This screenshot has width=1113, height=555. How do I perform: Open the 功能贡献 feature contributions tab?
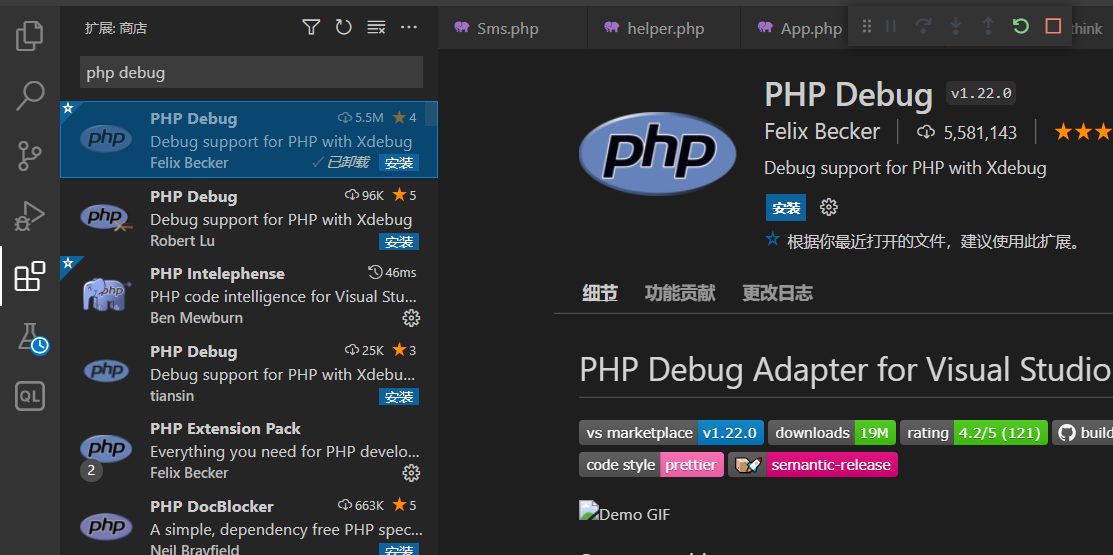tap(680, 293)
